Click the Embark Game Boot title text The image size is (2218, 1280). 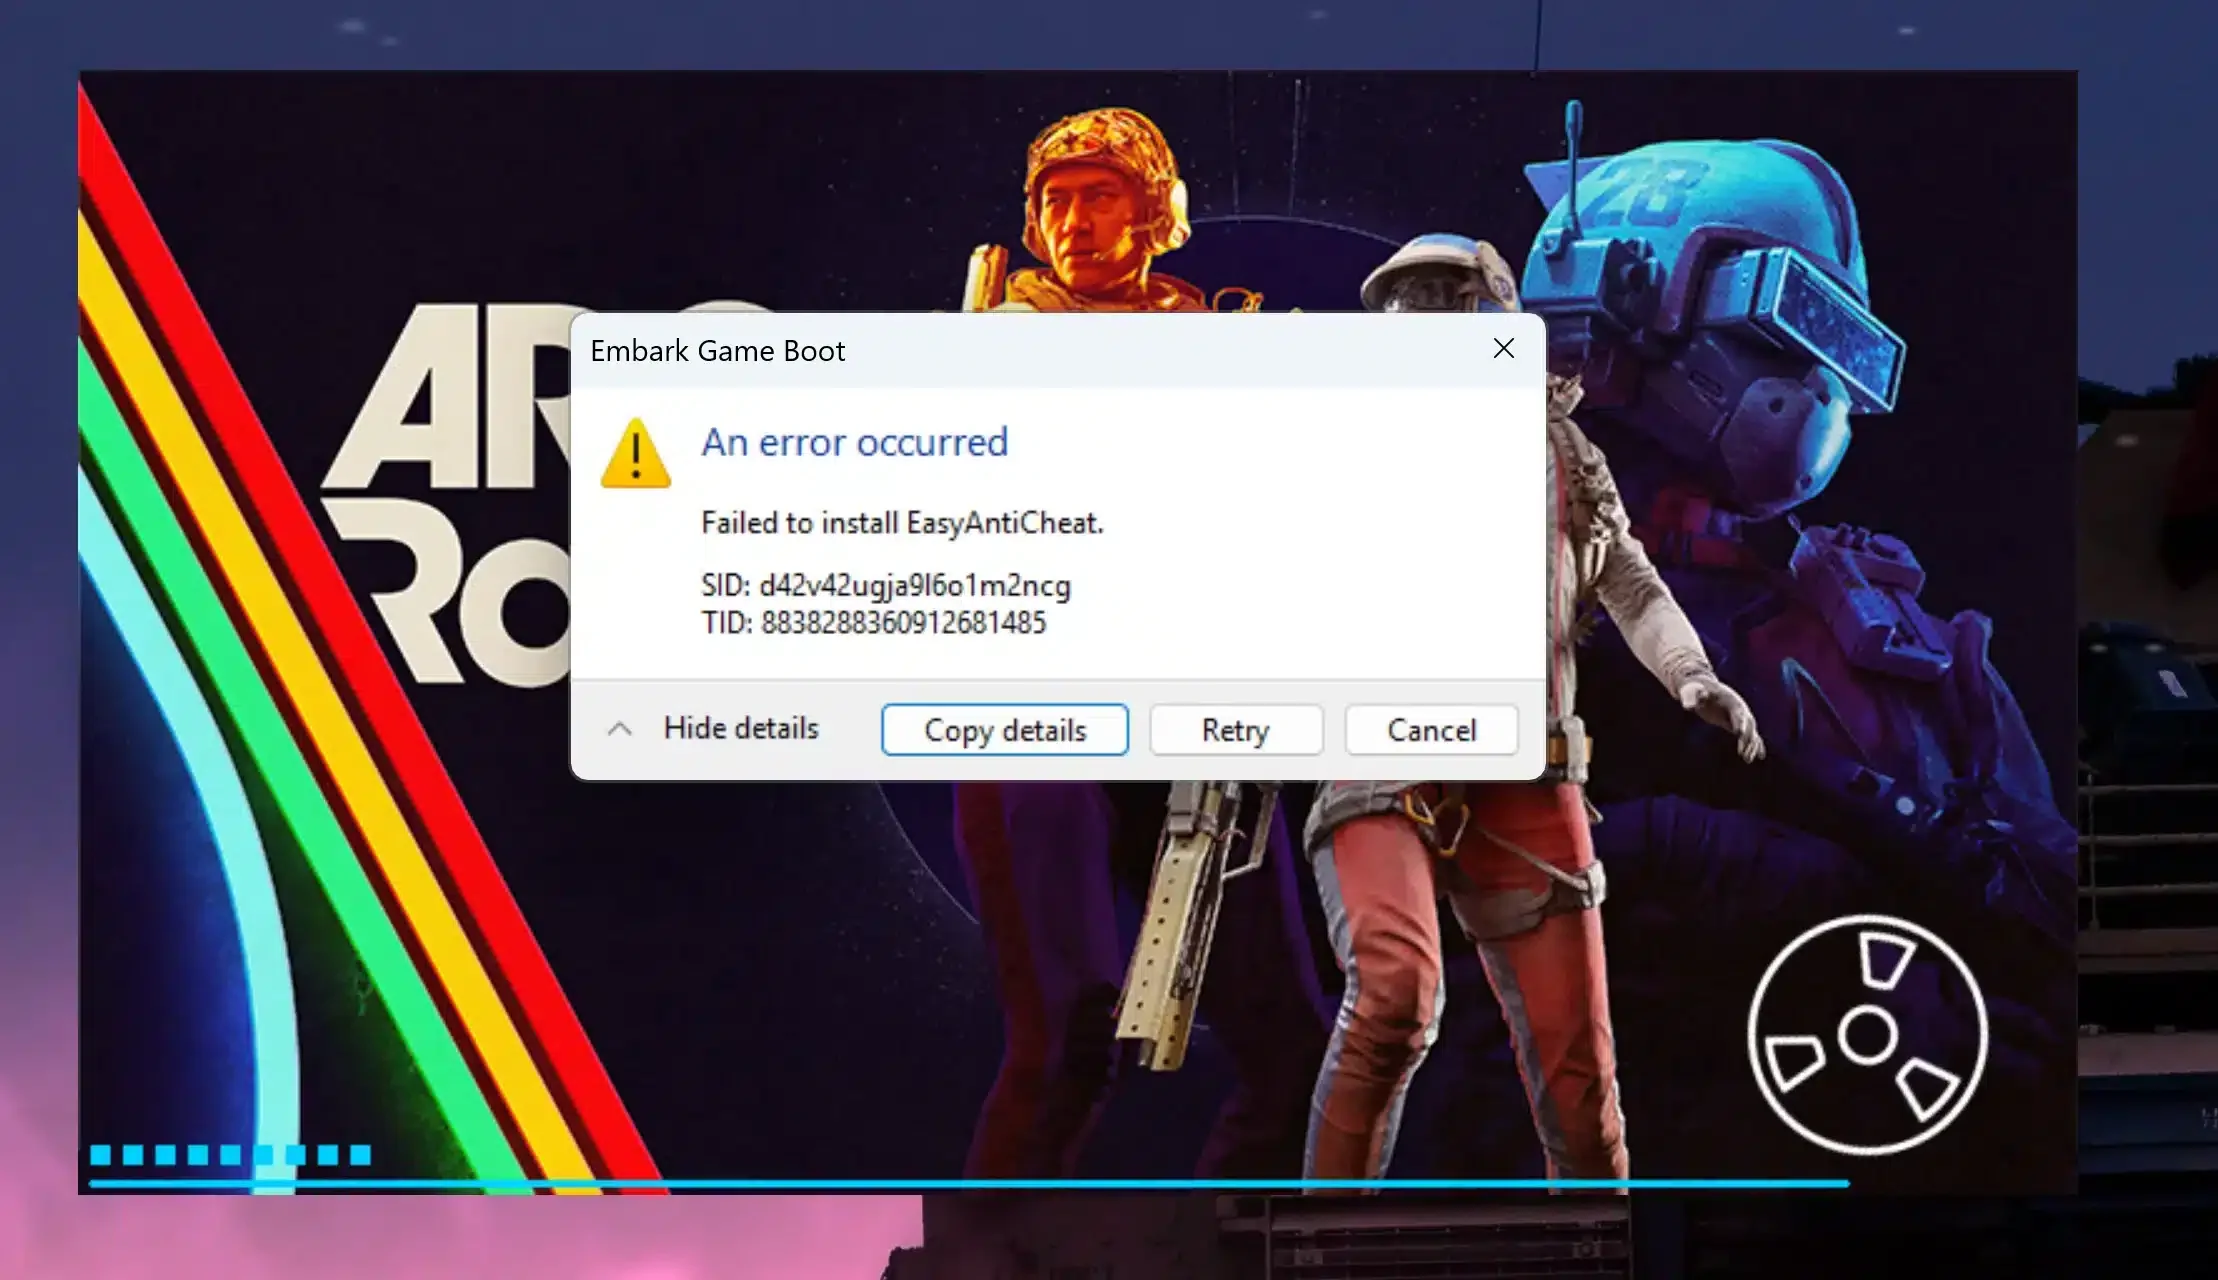tap(718, 351)
